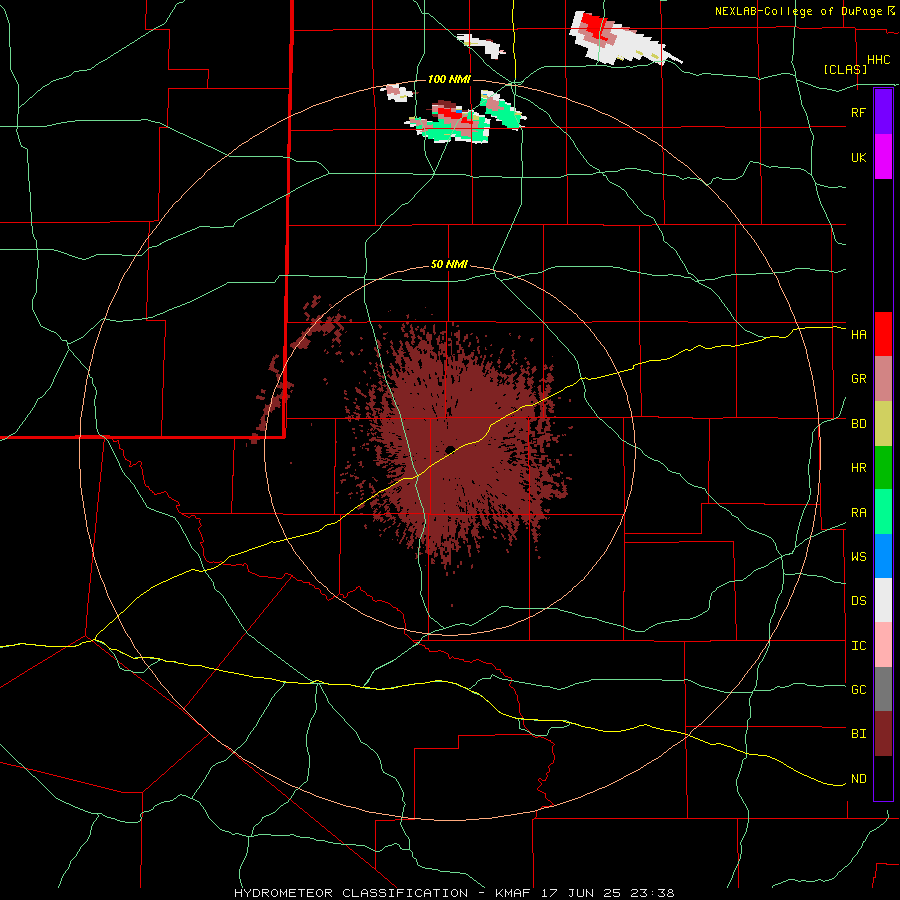Click the ND legend label
The height and width of the screenshot is (900, 900).
pos(858,779)
